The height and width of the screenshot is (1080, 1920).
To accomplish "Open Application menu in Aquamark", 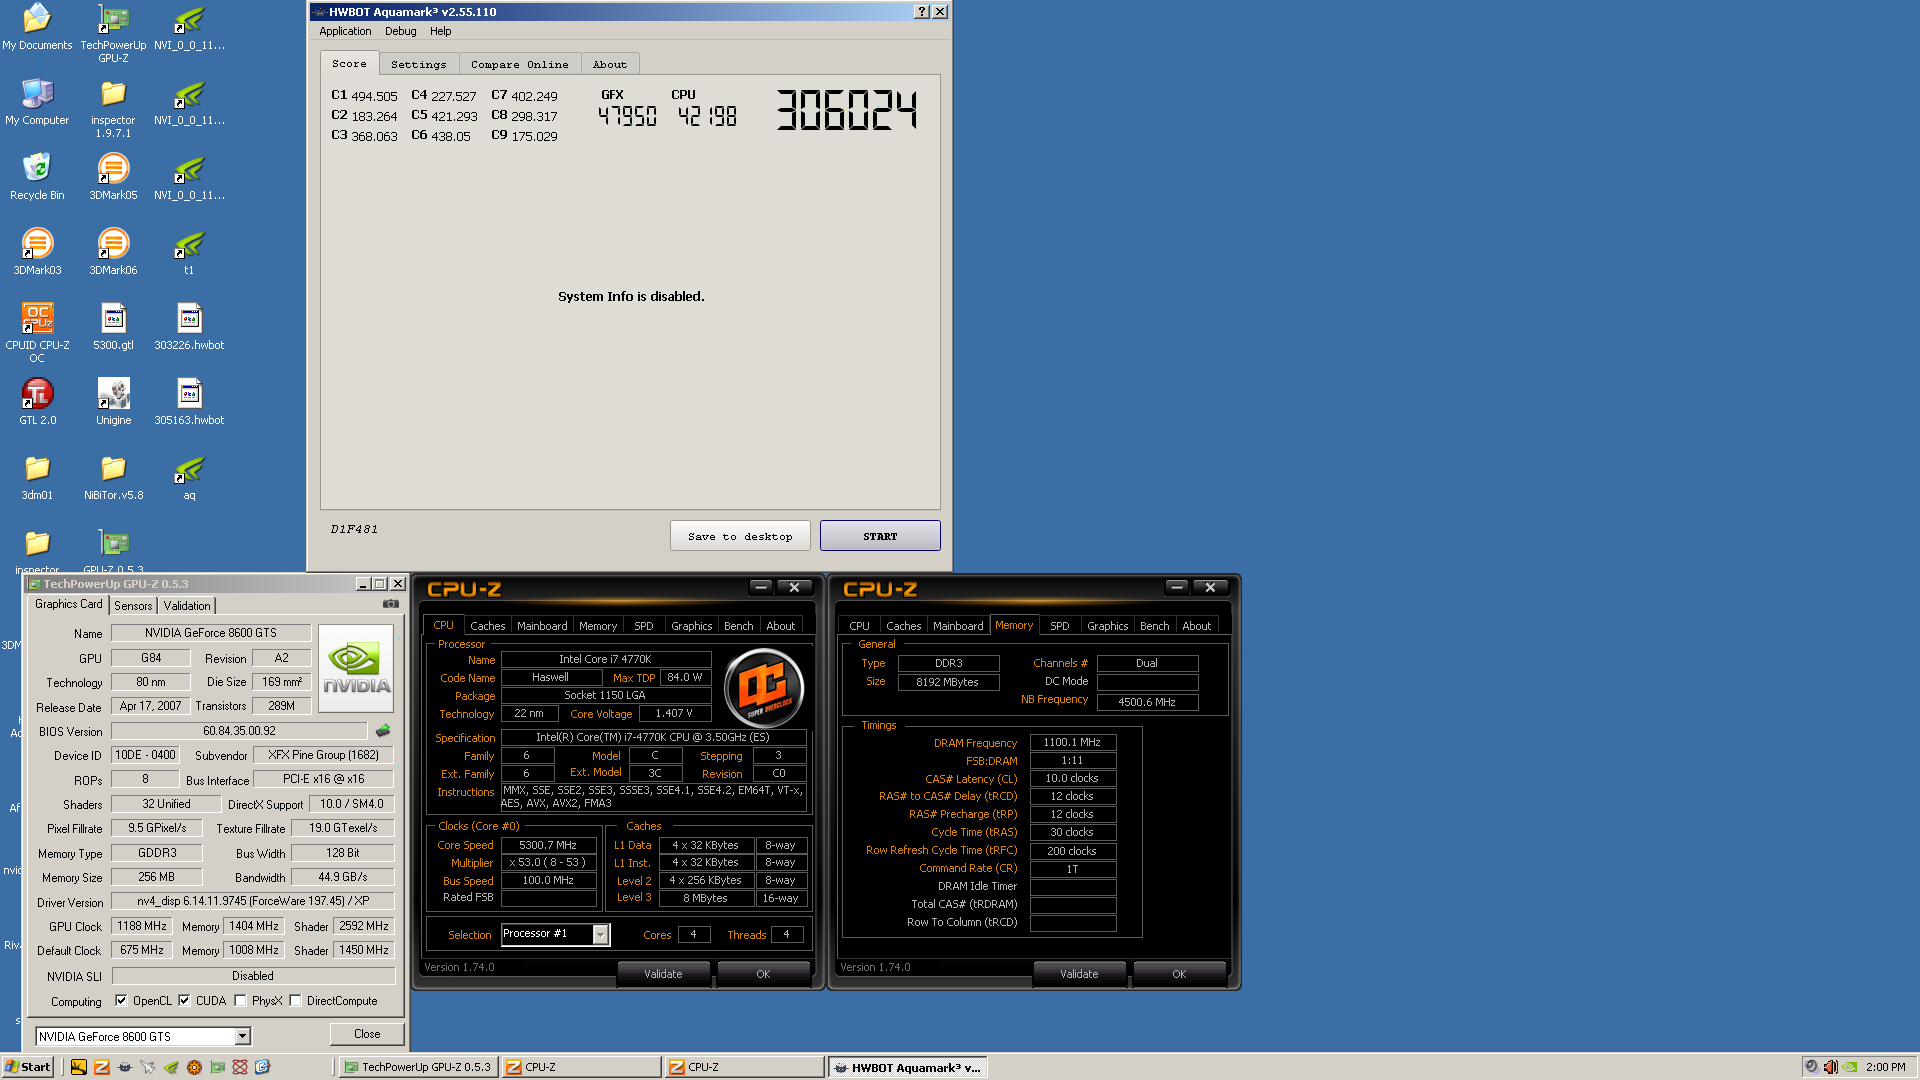I will (x=345, y=31).
